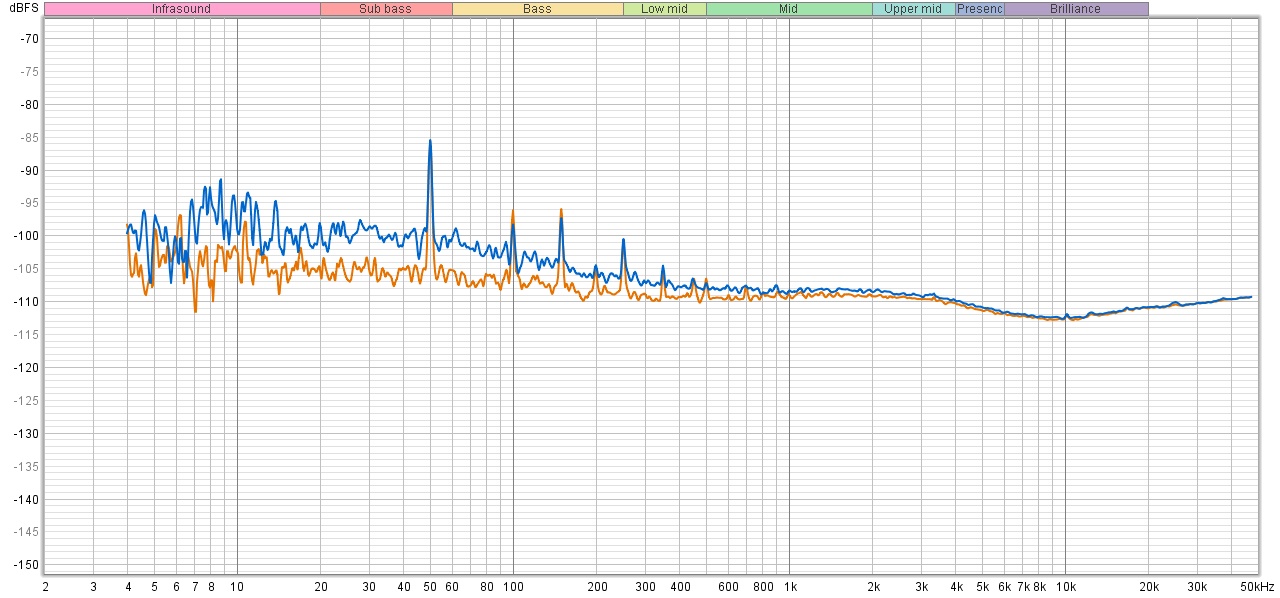Click the 100 frequency axis label
Screen dimensions: 1280x598
pos(514,586)
